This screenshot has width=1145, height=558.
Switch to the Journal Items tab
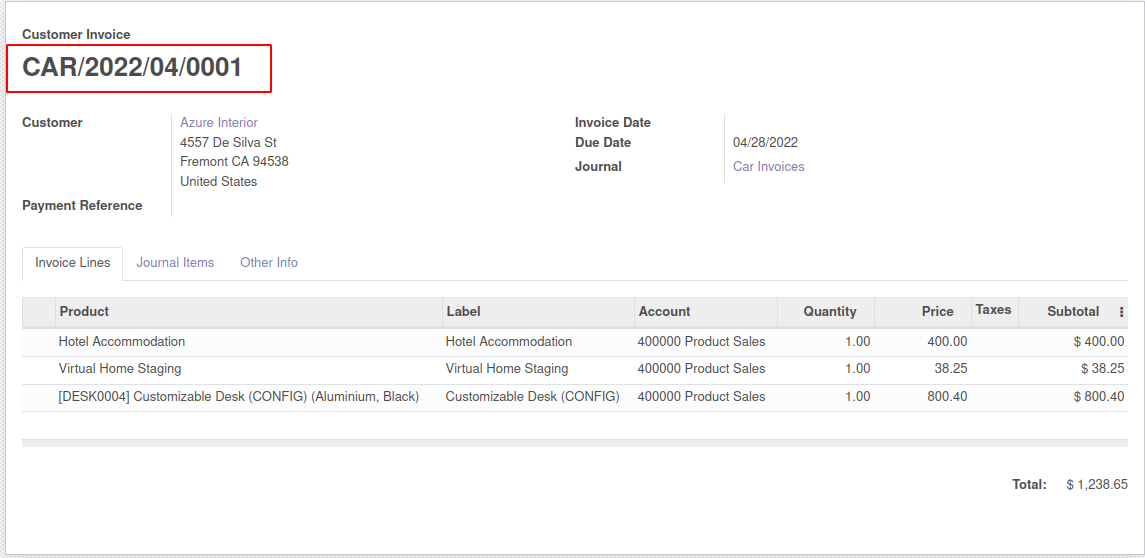click(175, 263)
